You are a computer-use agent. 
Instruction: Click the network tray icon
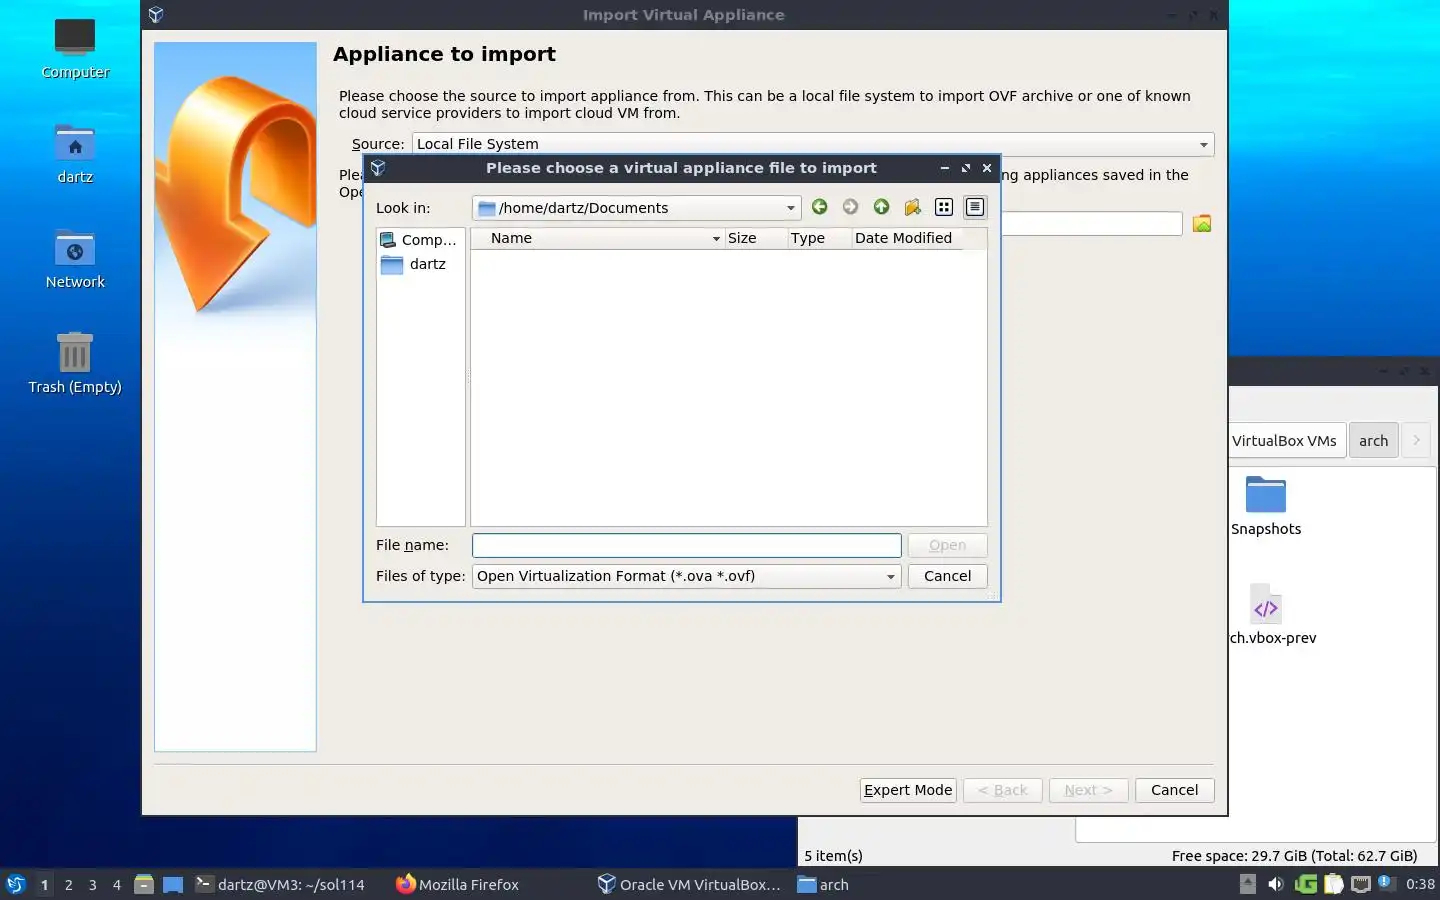tap(1361, 884)
